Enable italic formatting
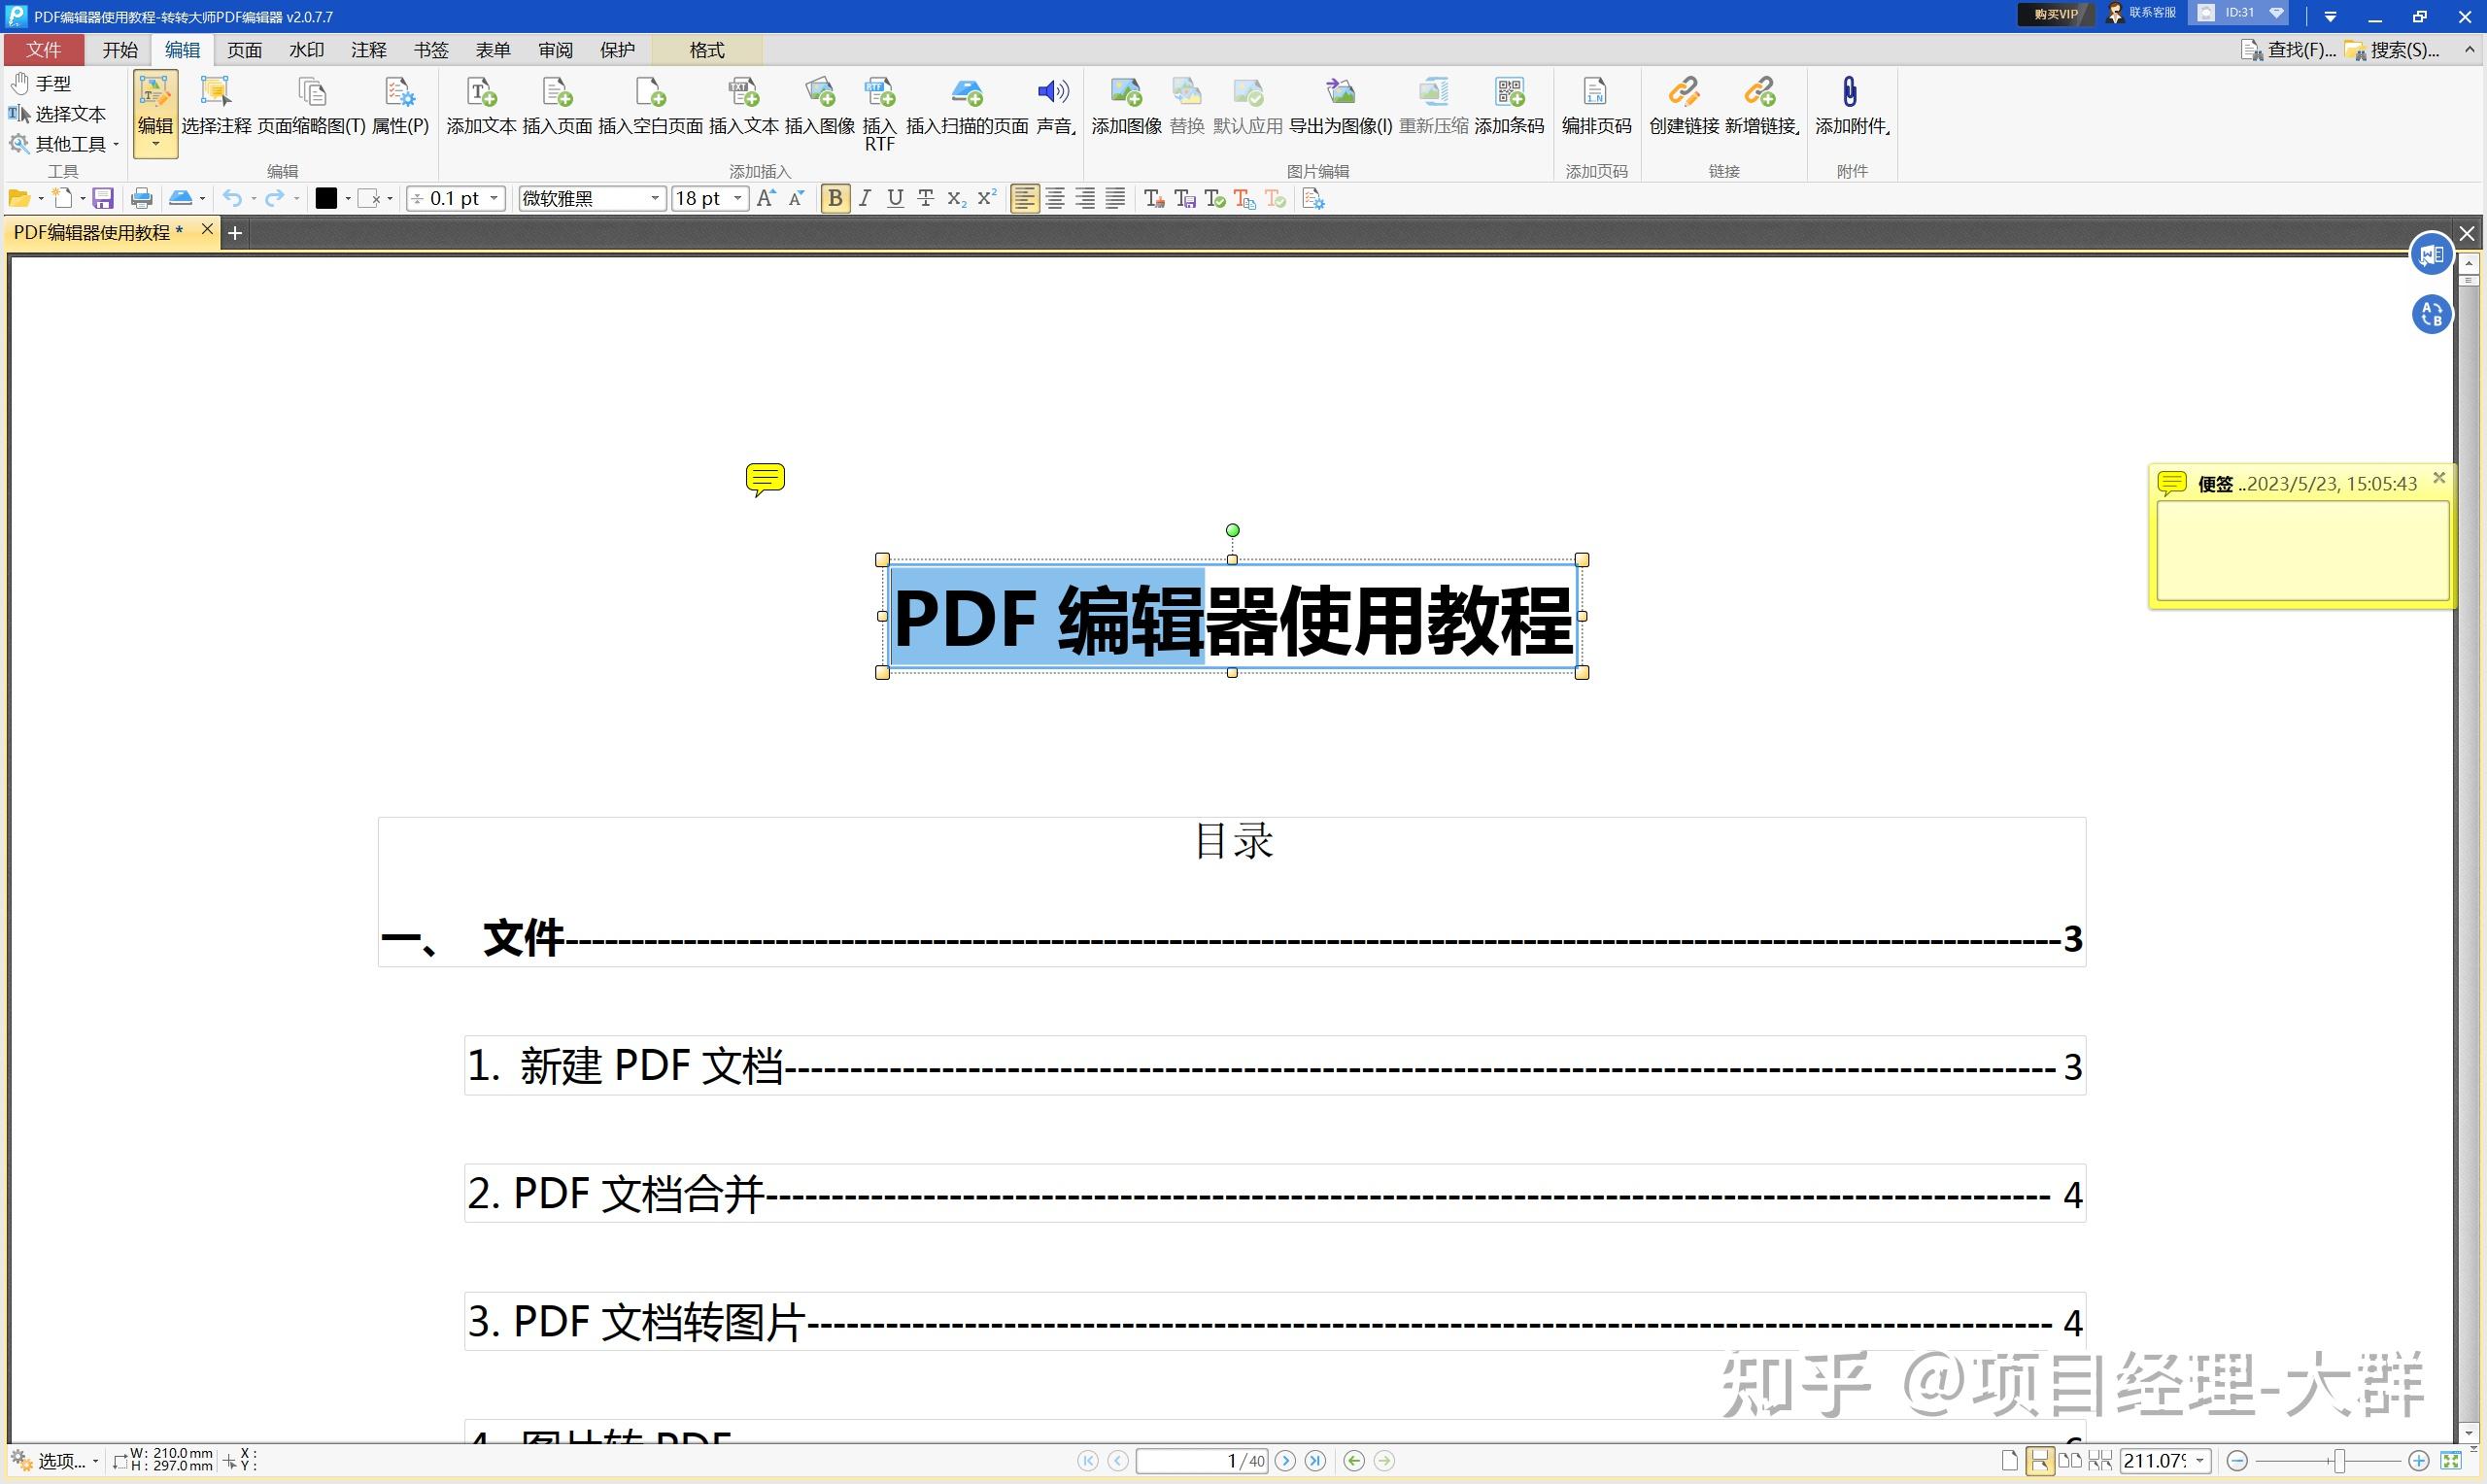Viewport: 2487px width, 1484px height. (865, 198)
